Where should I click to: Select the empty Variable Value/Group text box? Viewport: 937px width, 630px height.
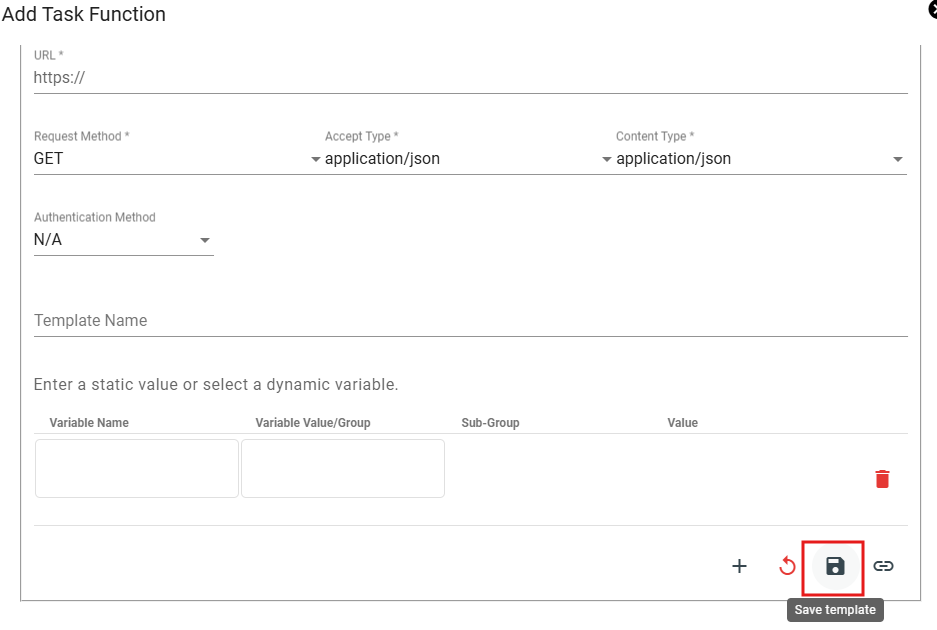pyautogui.click(x=343, y=468)
